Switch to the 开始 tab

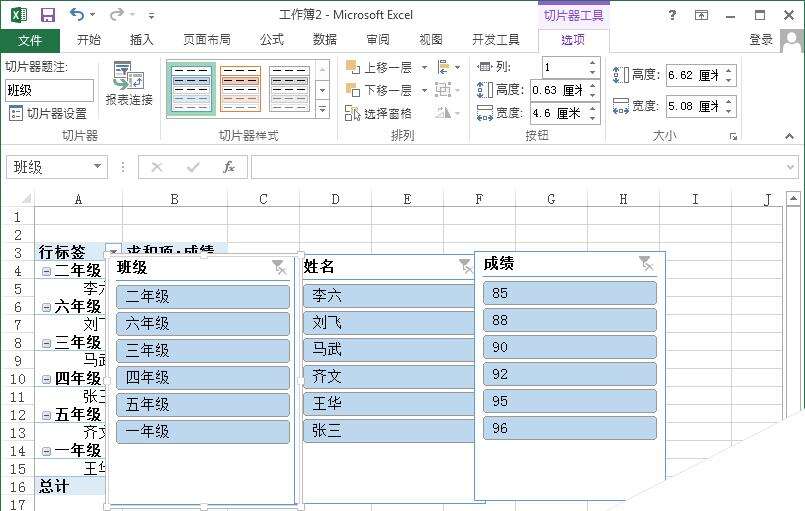(89, 40)
